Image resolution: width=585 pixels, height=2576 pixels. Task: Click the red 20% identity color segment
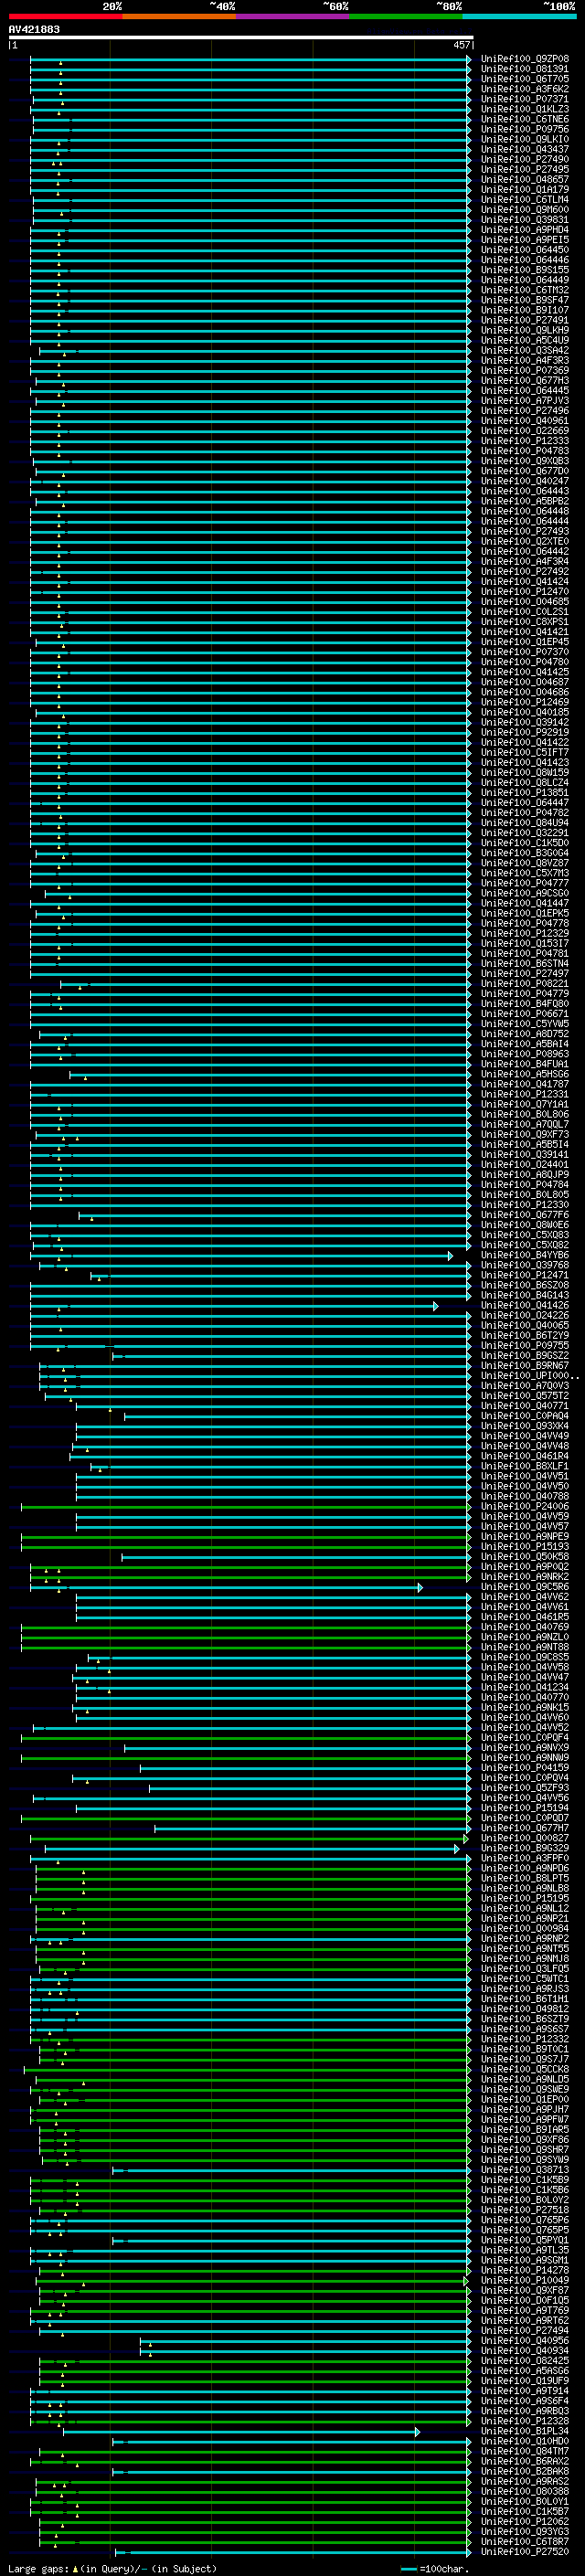65,16
